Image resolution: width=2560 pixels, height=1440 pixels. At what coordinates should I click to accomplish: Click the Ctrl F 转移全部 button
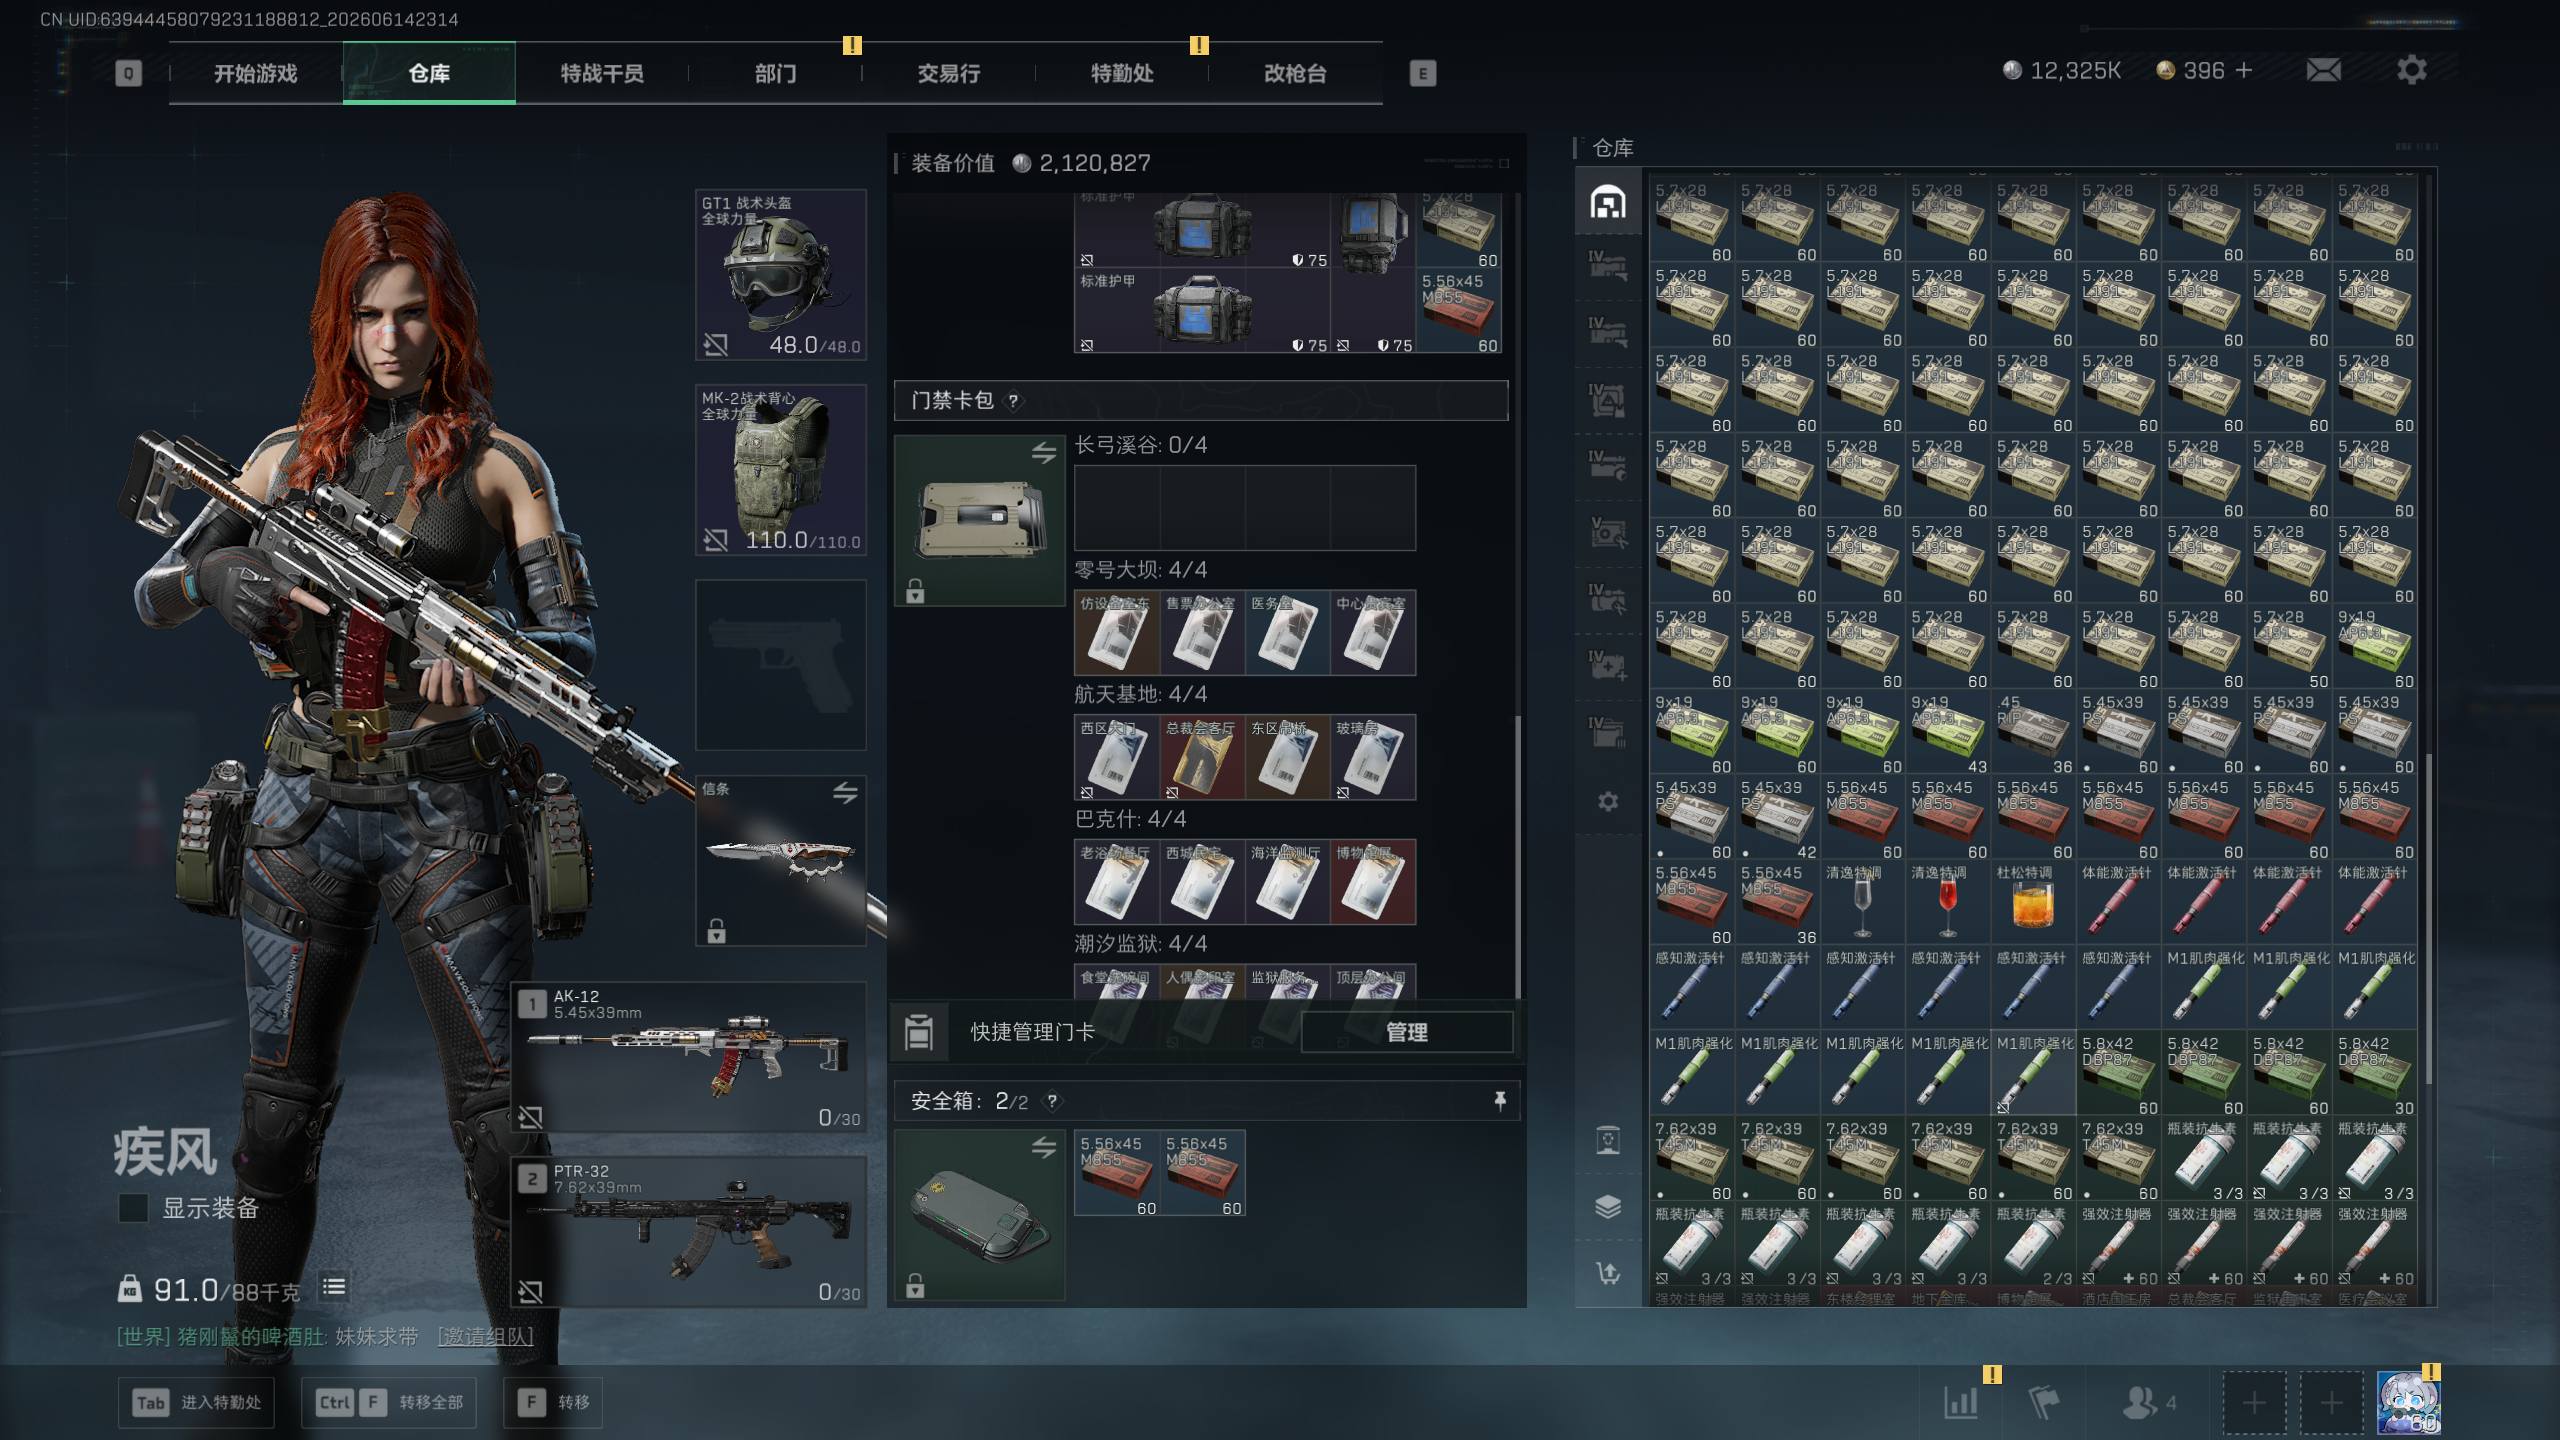[x=390, y=1402]
